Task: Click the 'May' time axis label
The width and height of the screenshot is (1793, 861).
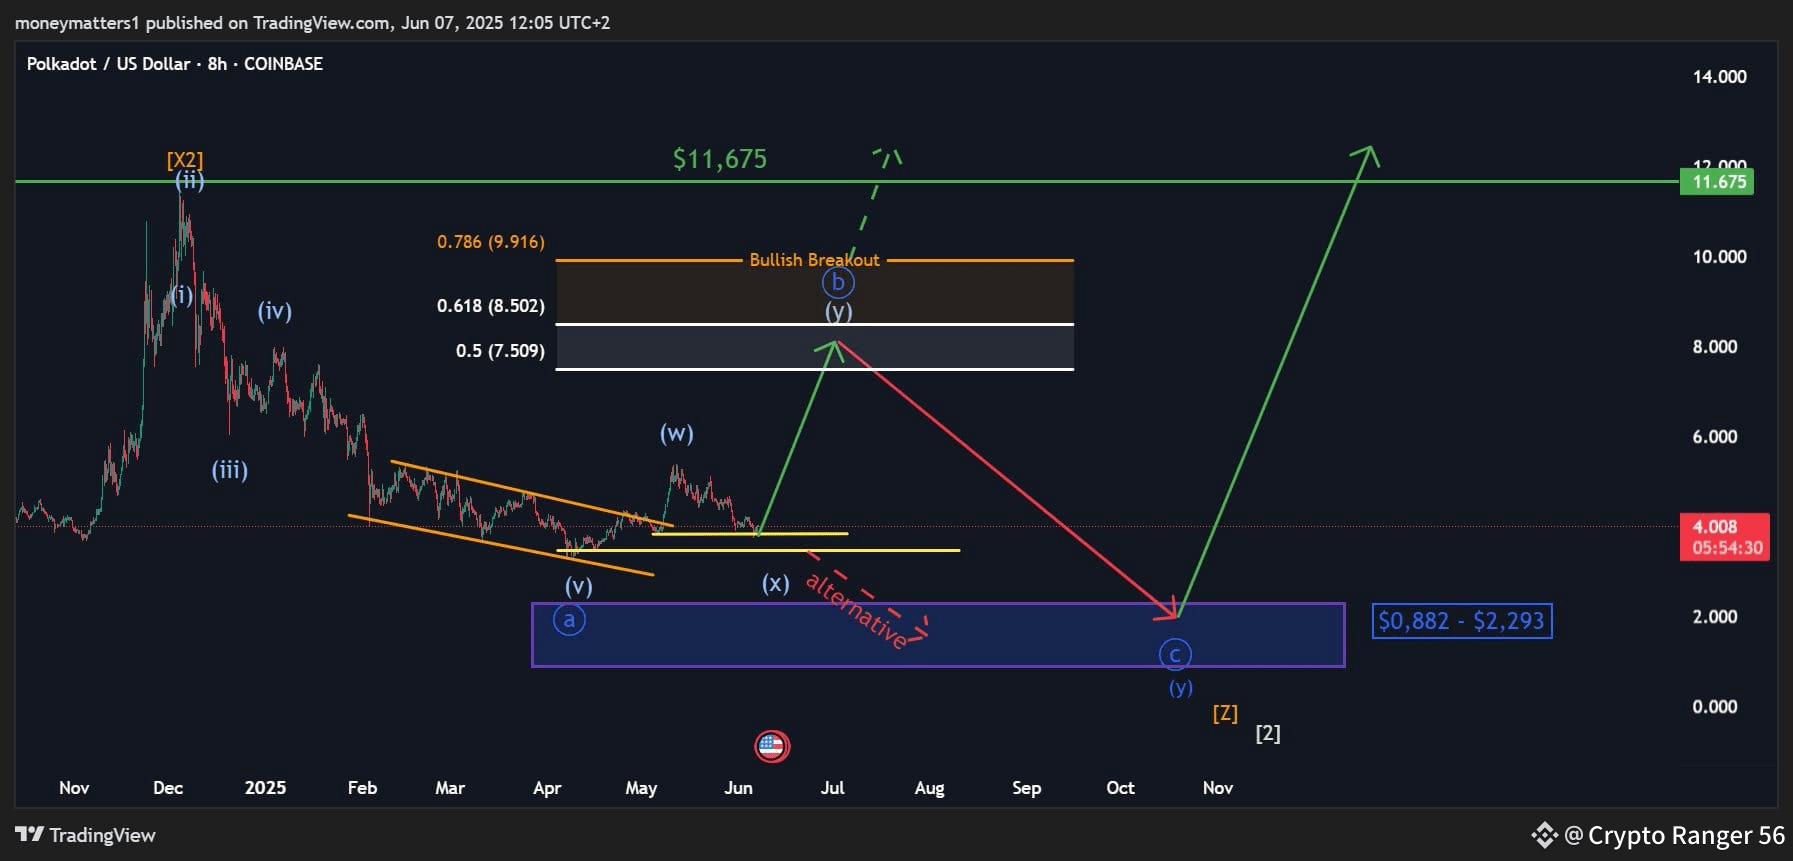Action: coord(641,788)
